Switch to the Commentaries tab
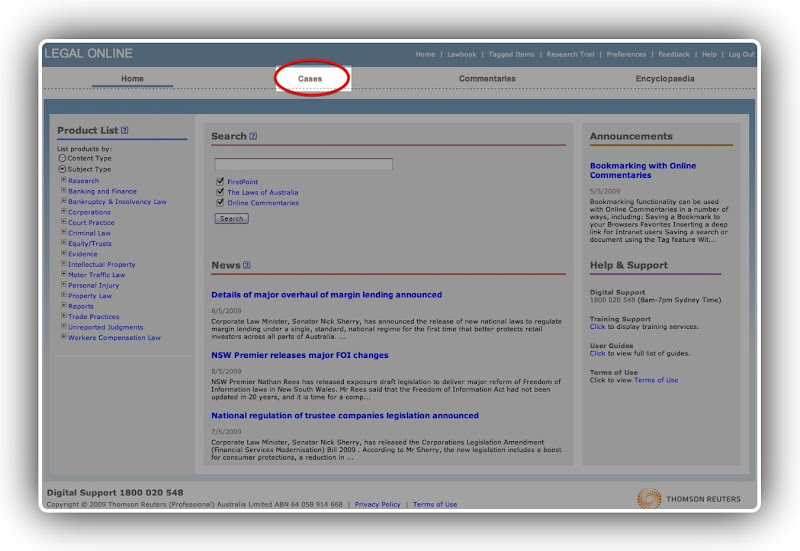The image size is (800, 551). [487, 79]
